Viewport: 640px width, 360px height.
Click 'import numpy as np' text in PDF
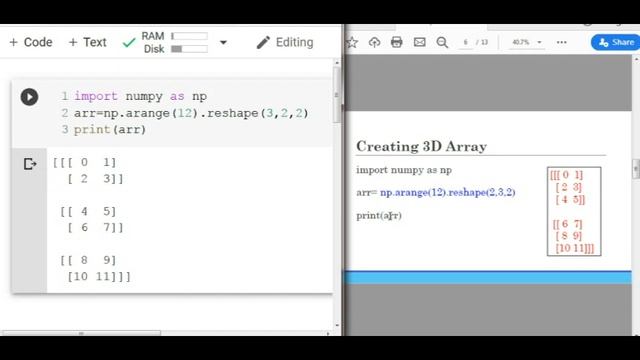tap(404, 170)
